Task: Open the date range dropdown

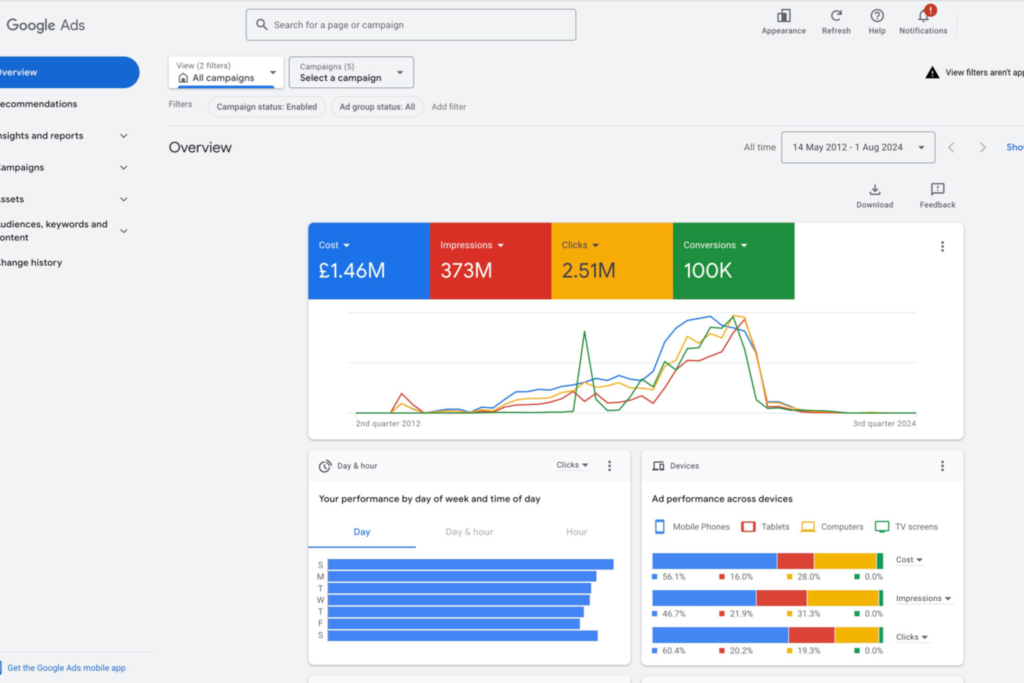Action: tap(858, 147)
